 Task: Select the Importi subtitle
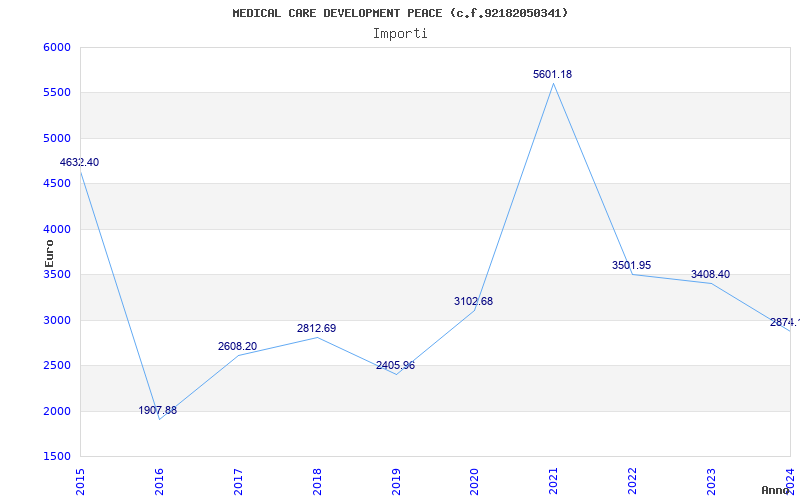(400, 34)
